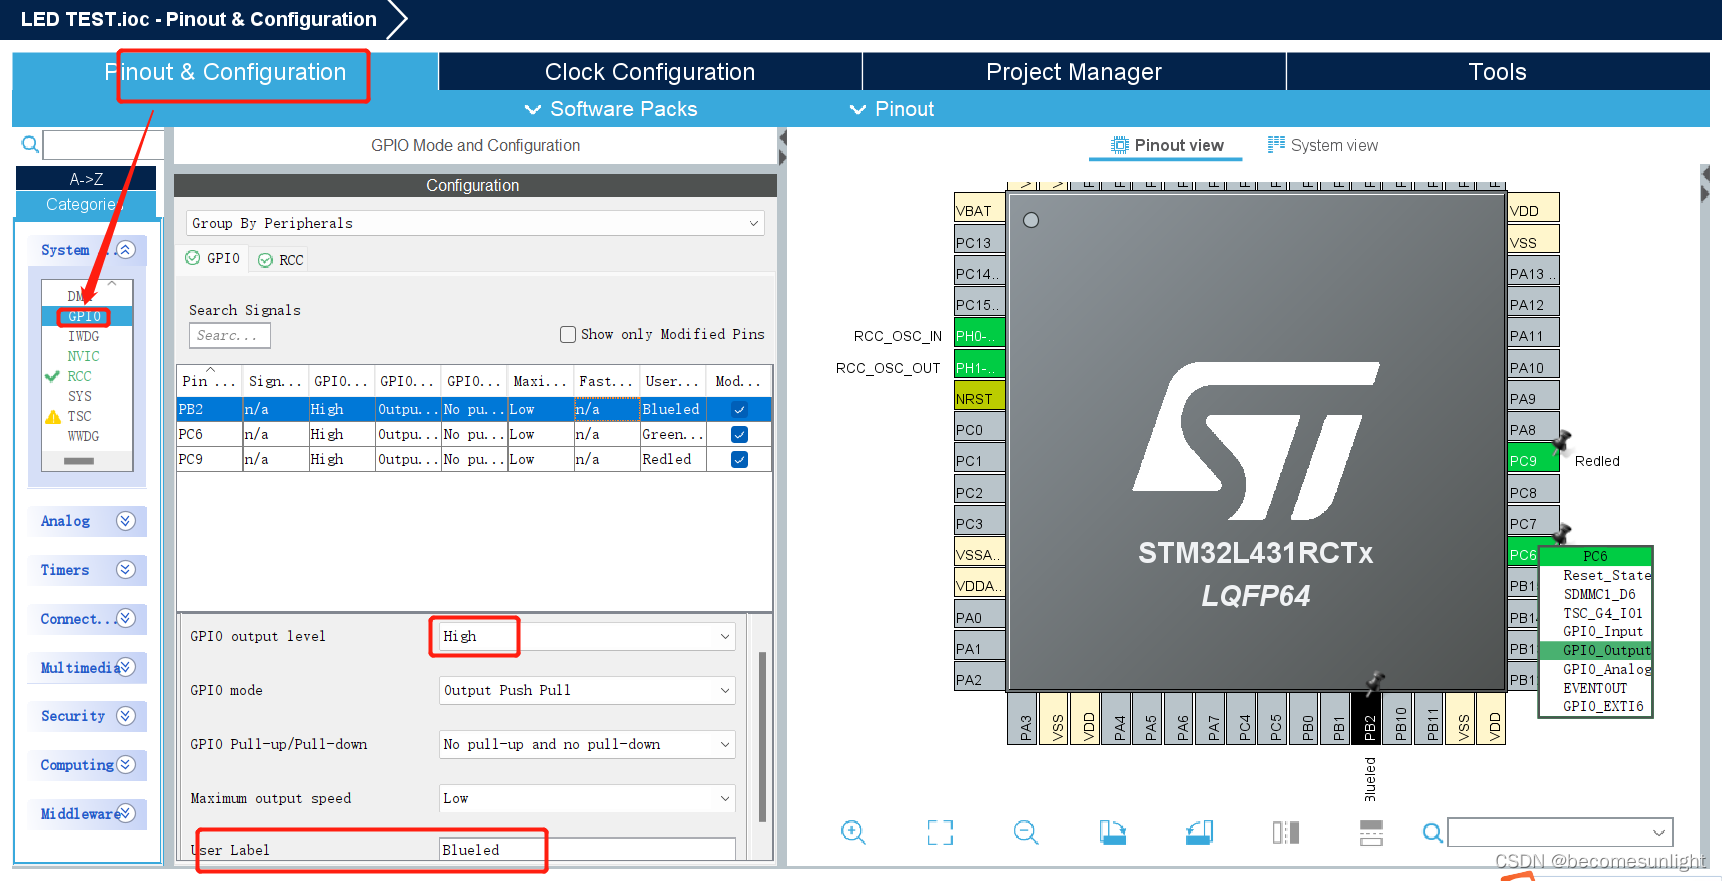
Task: Choose GPIO_Input from the PC6 menu
Action: pos(1603,631)
